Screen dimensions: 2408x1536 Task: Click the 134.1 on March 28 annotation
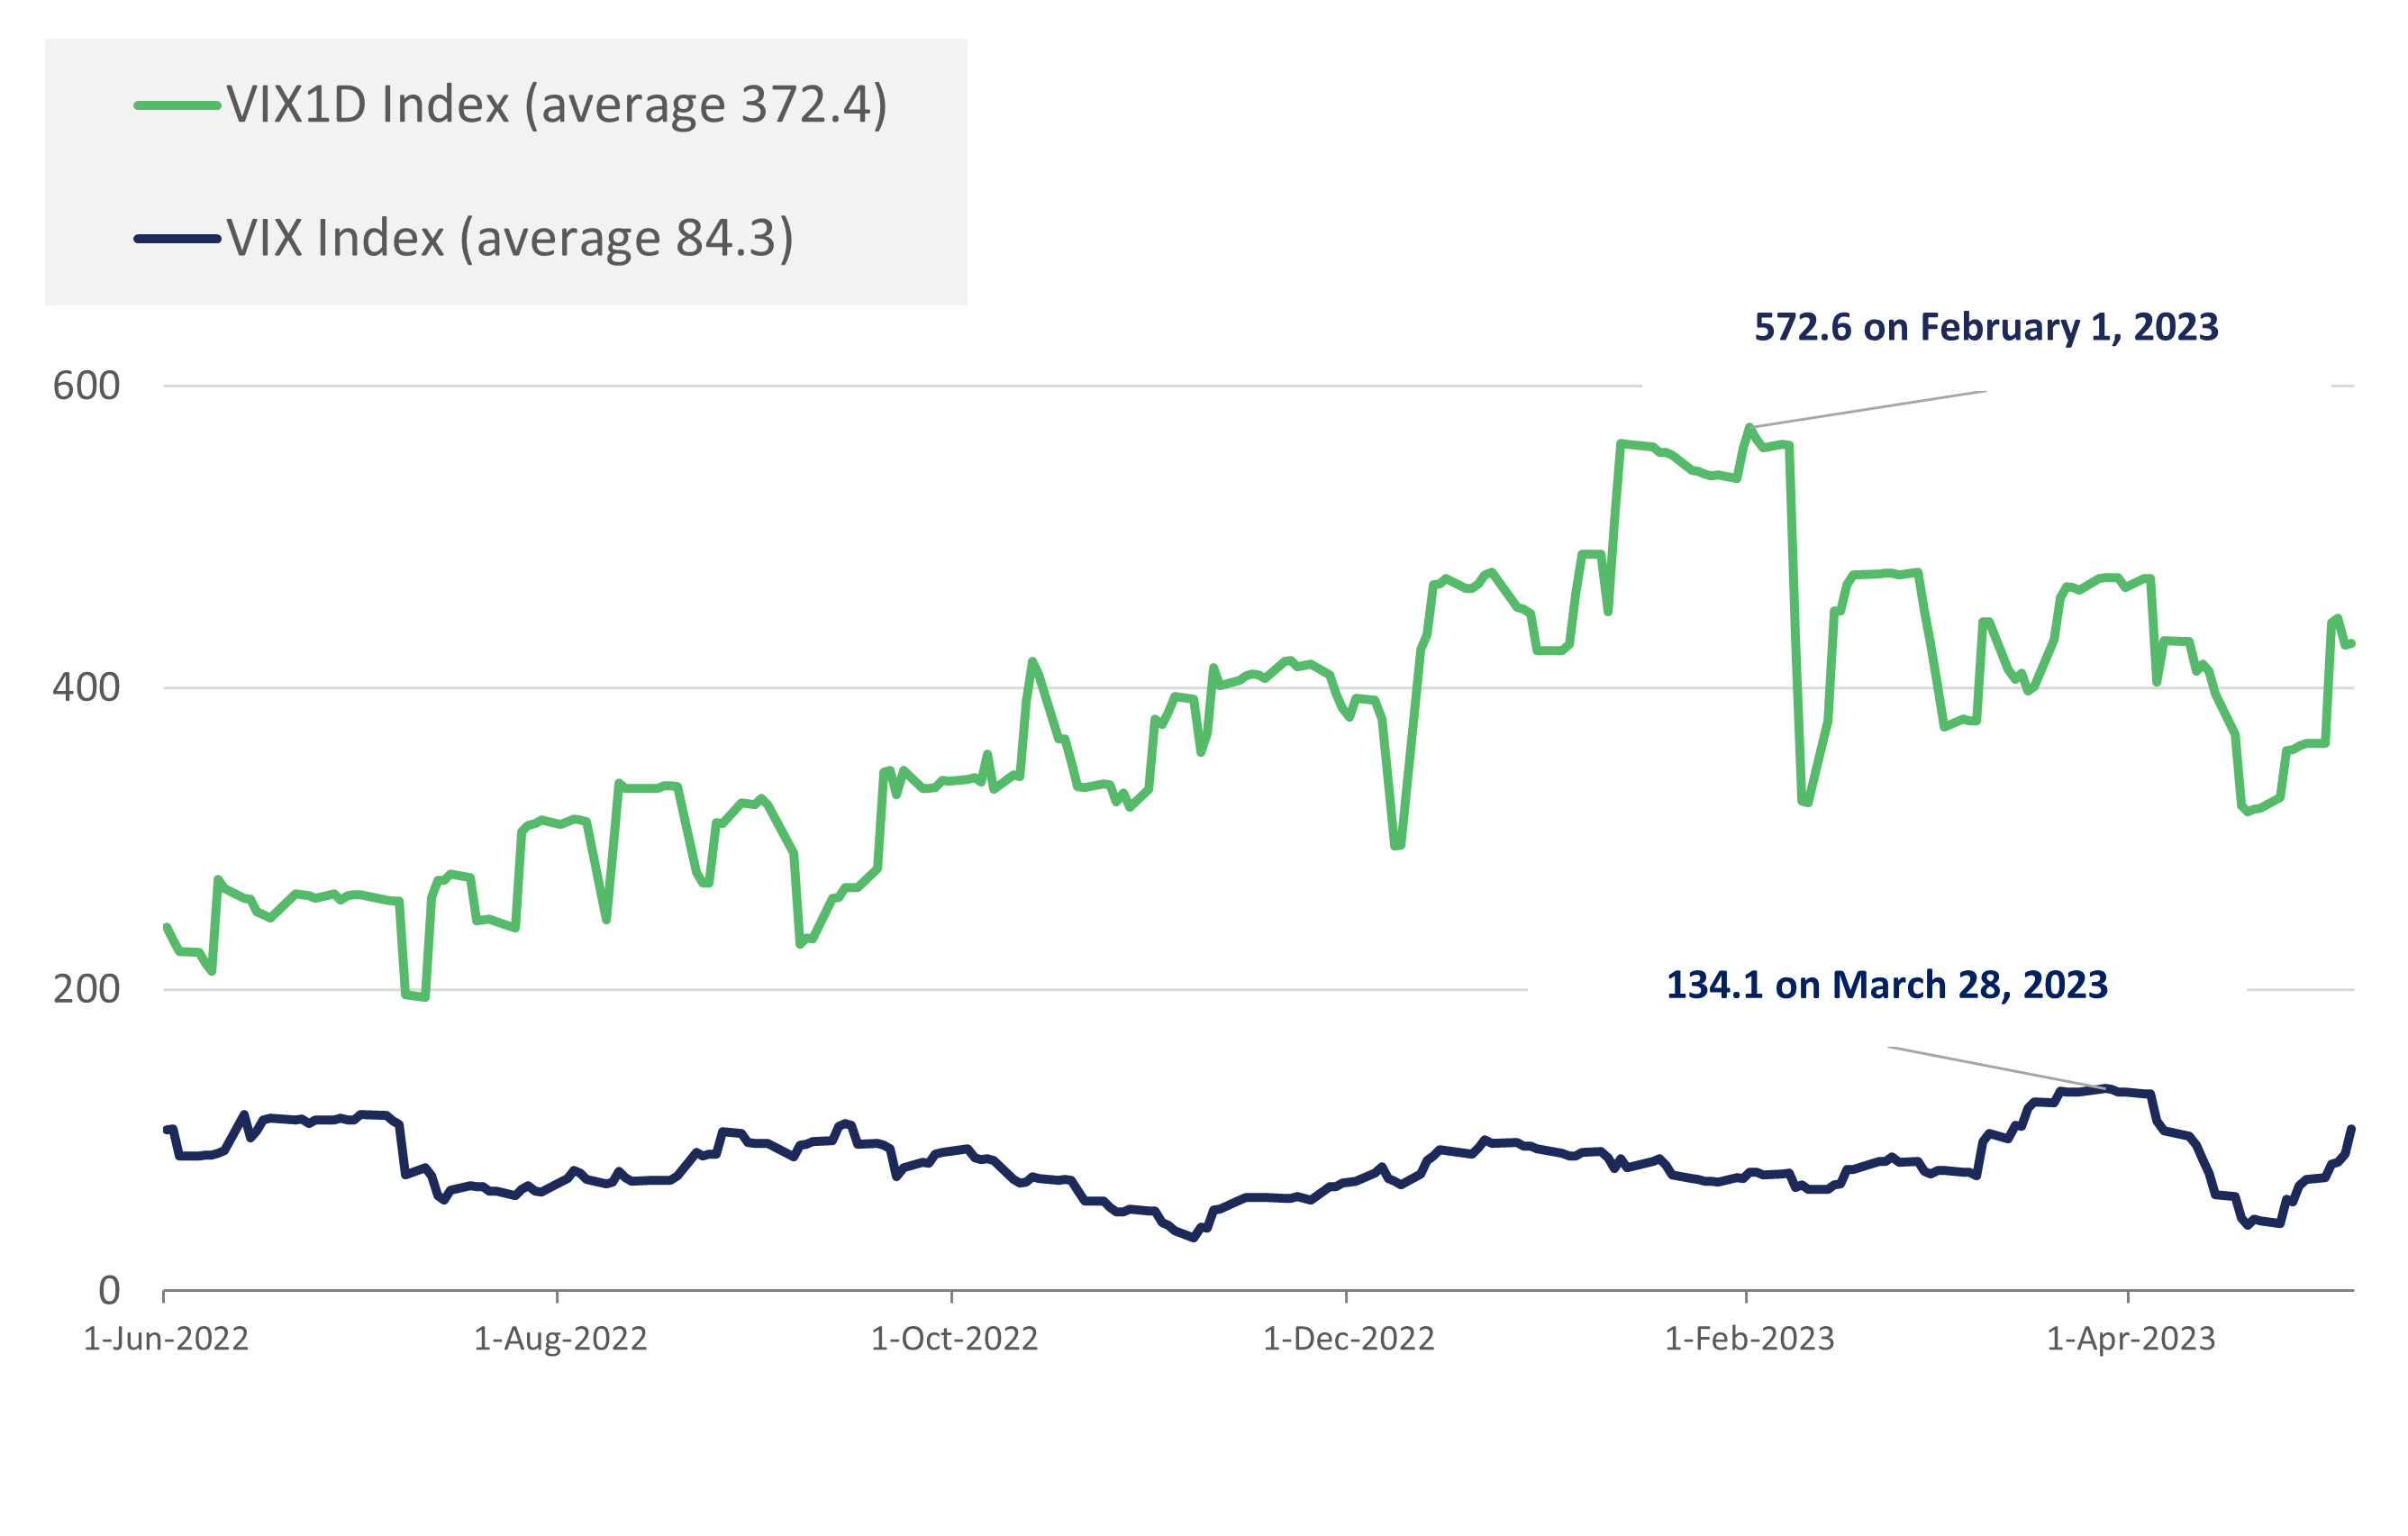[1886, 986]
